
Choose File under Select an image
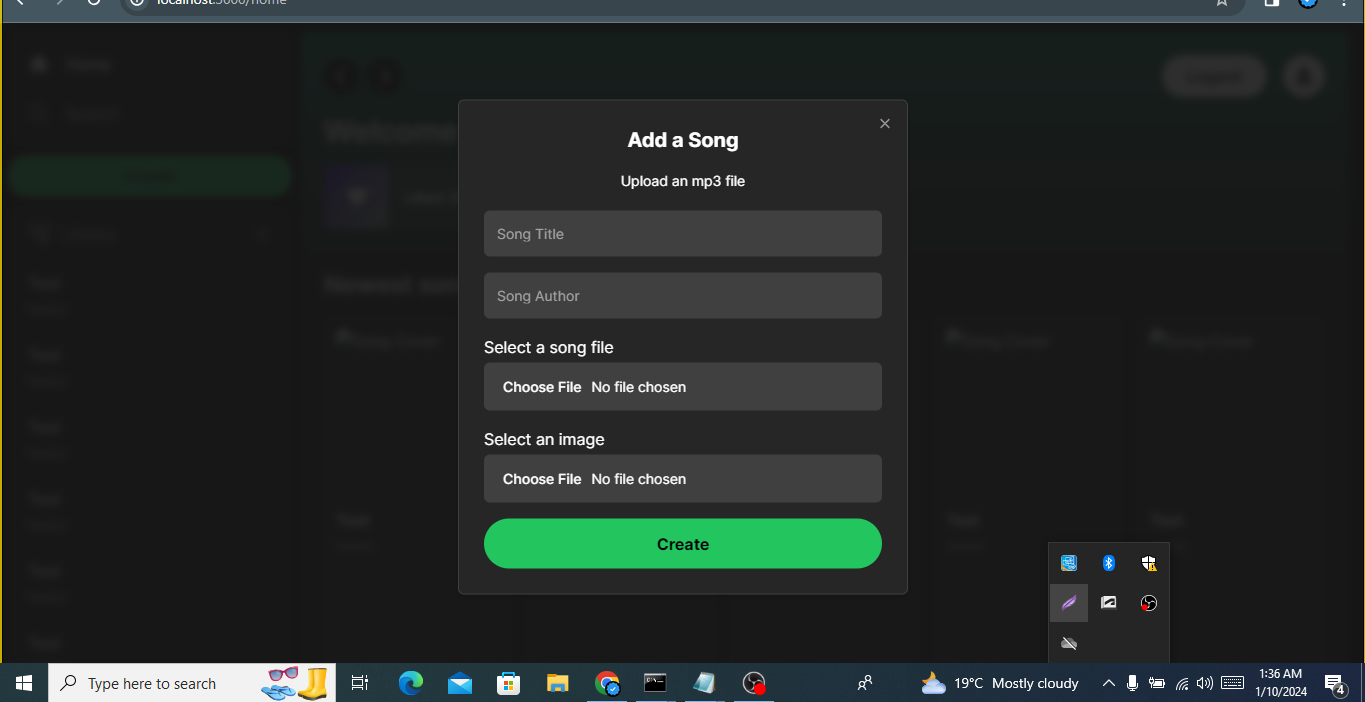click(541, 479)
